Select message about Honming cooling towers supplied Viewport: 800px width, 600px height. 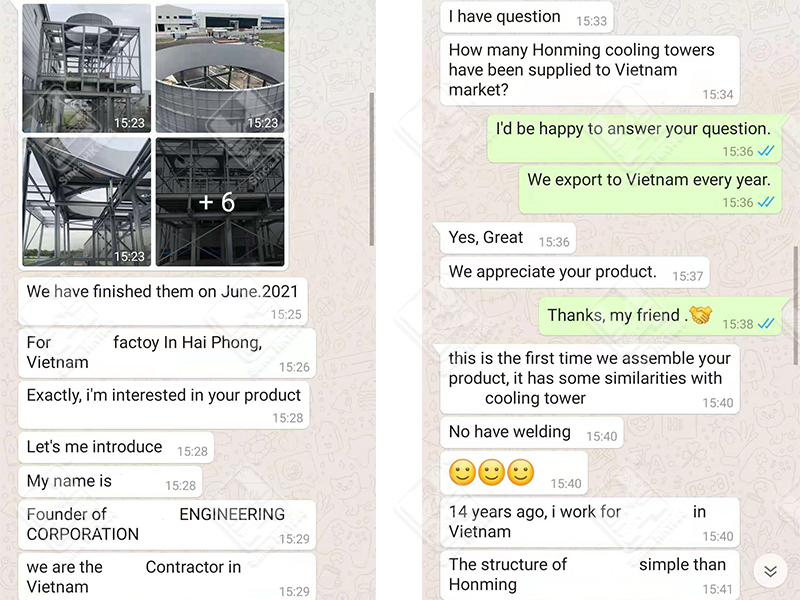pyautogui.click(x=590, y=70)
